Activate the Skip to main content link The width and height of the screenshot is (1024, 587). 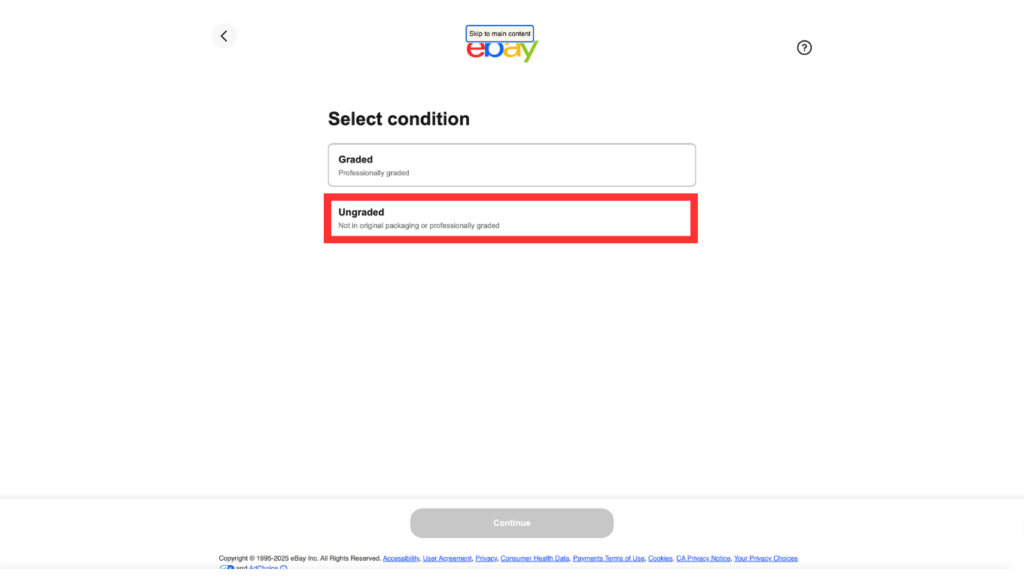pyautogui.click(x=500, y=33)
